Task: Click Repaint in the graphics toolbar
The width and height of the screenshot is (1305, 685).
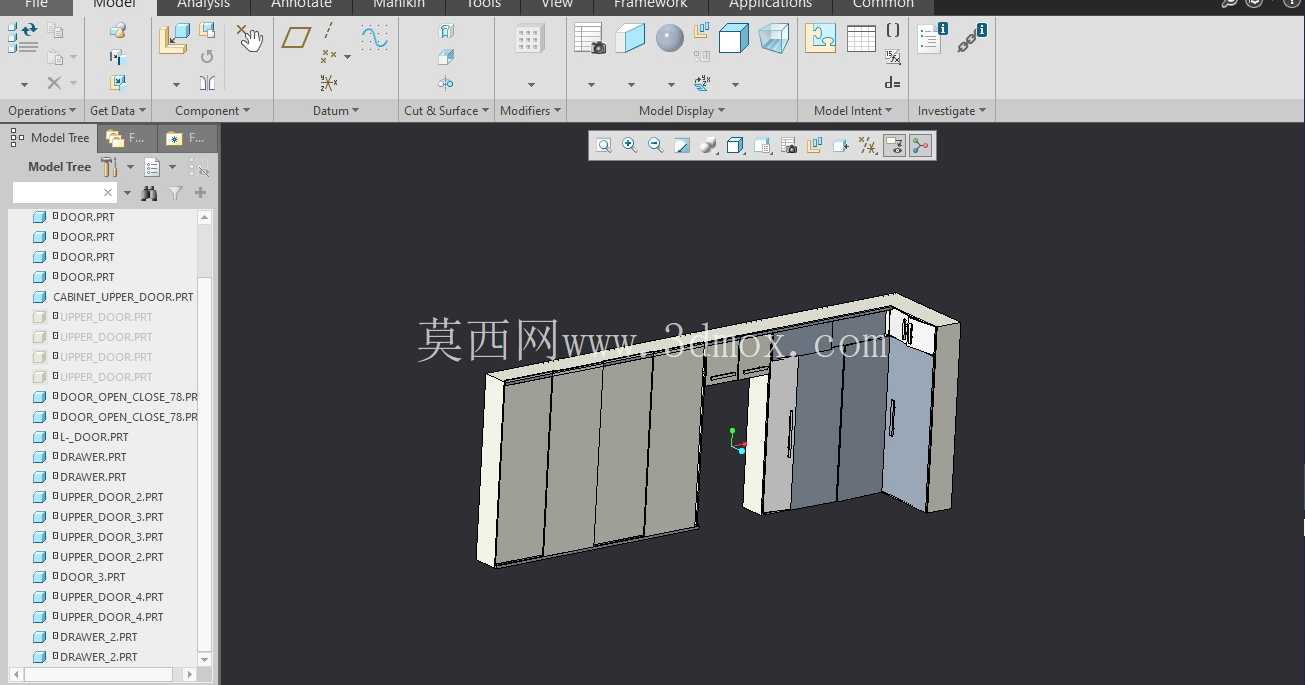Action: tap(682, 146)
